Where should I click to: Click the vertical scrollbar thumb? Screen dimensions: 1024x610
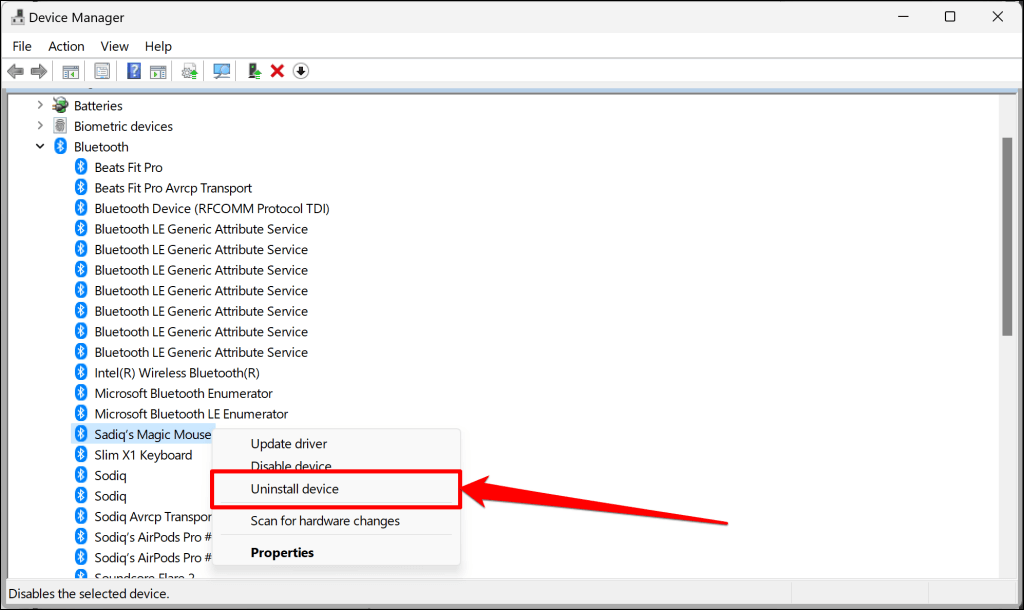1008,235
